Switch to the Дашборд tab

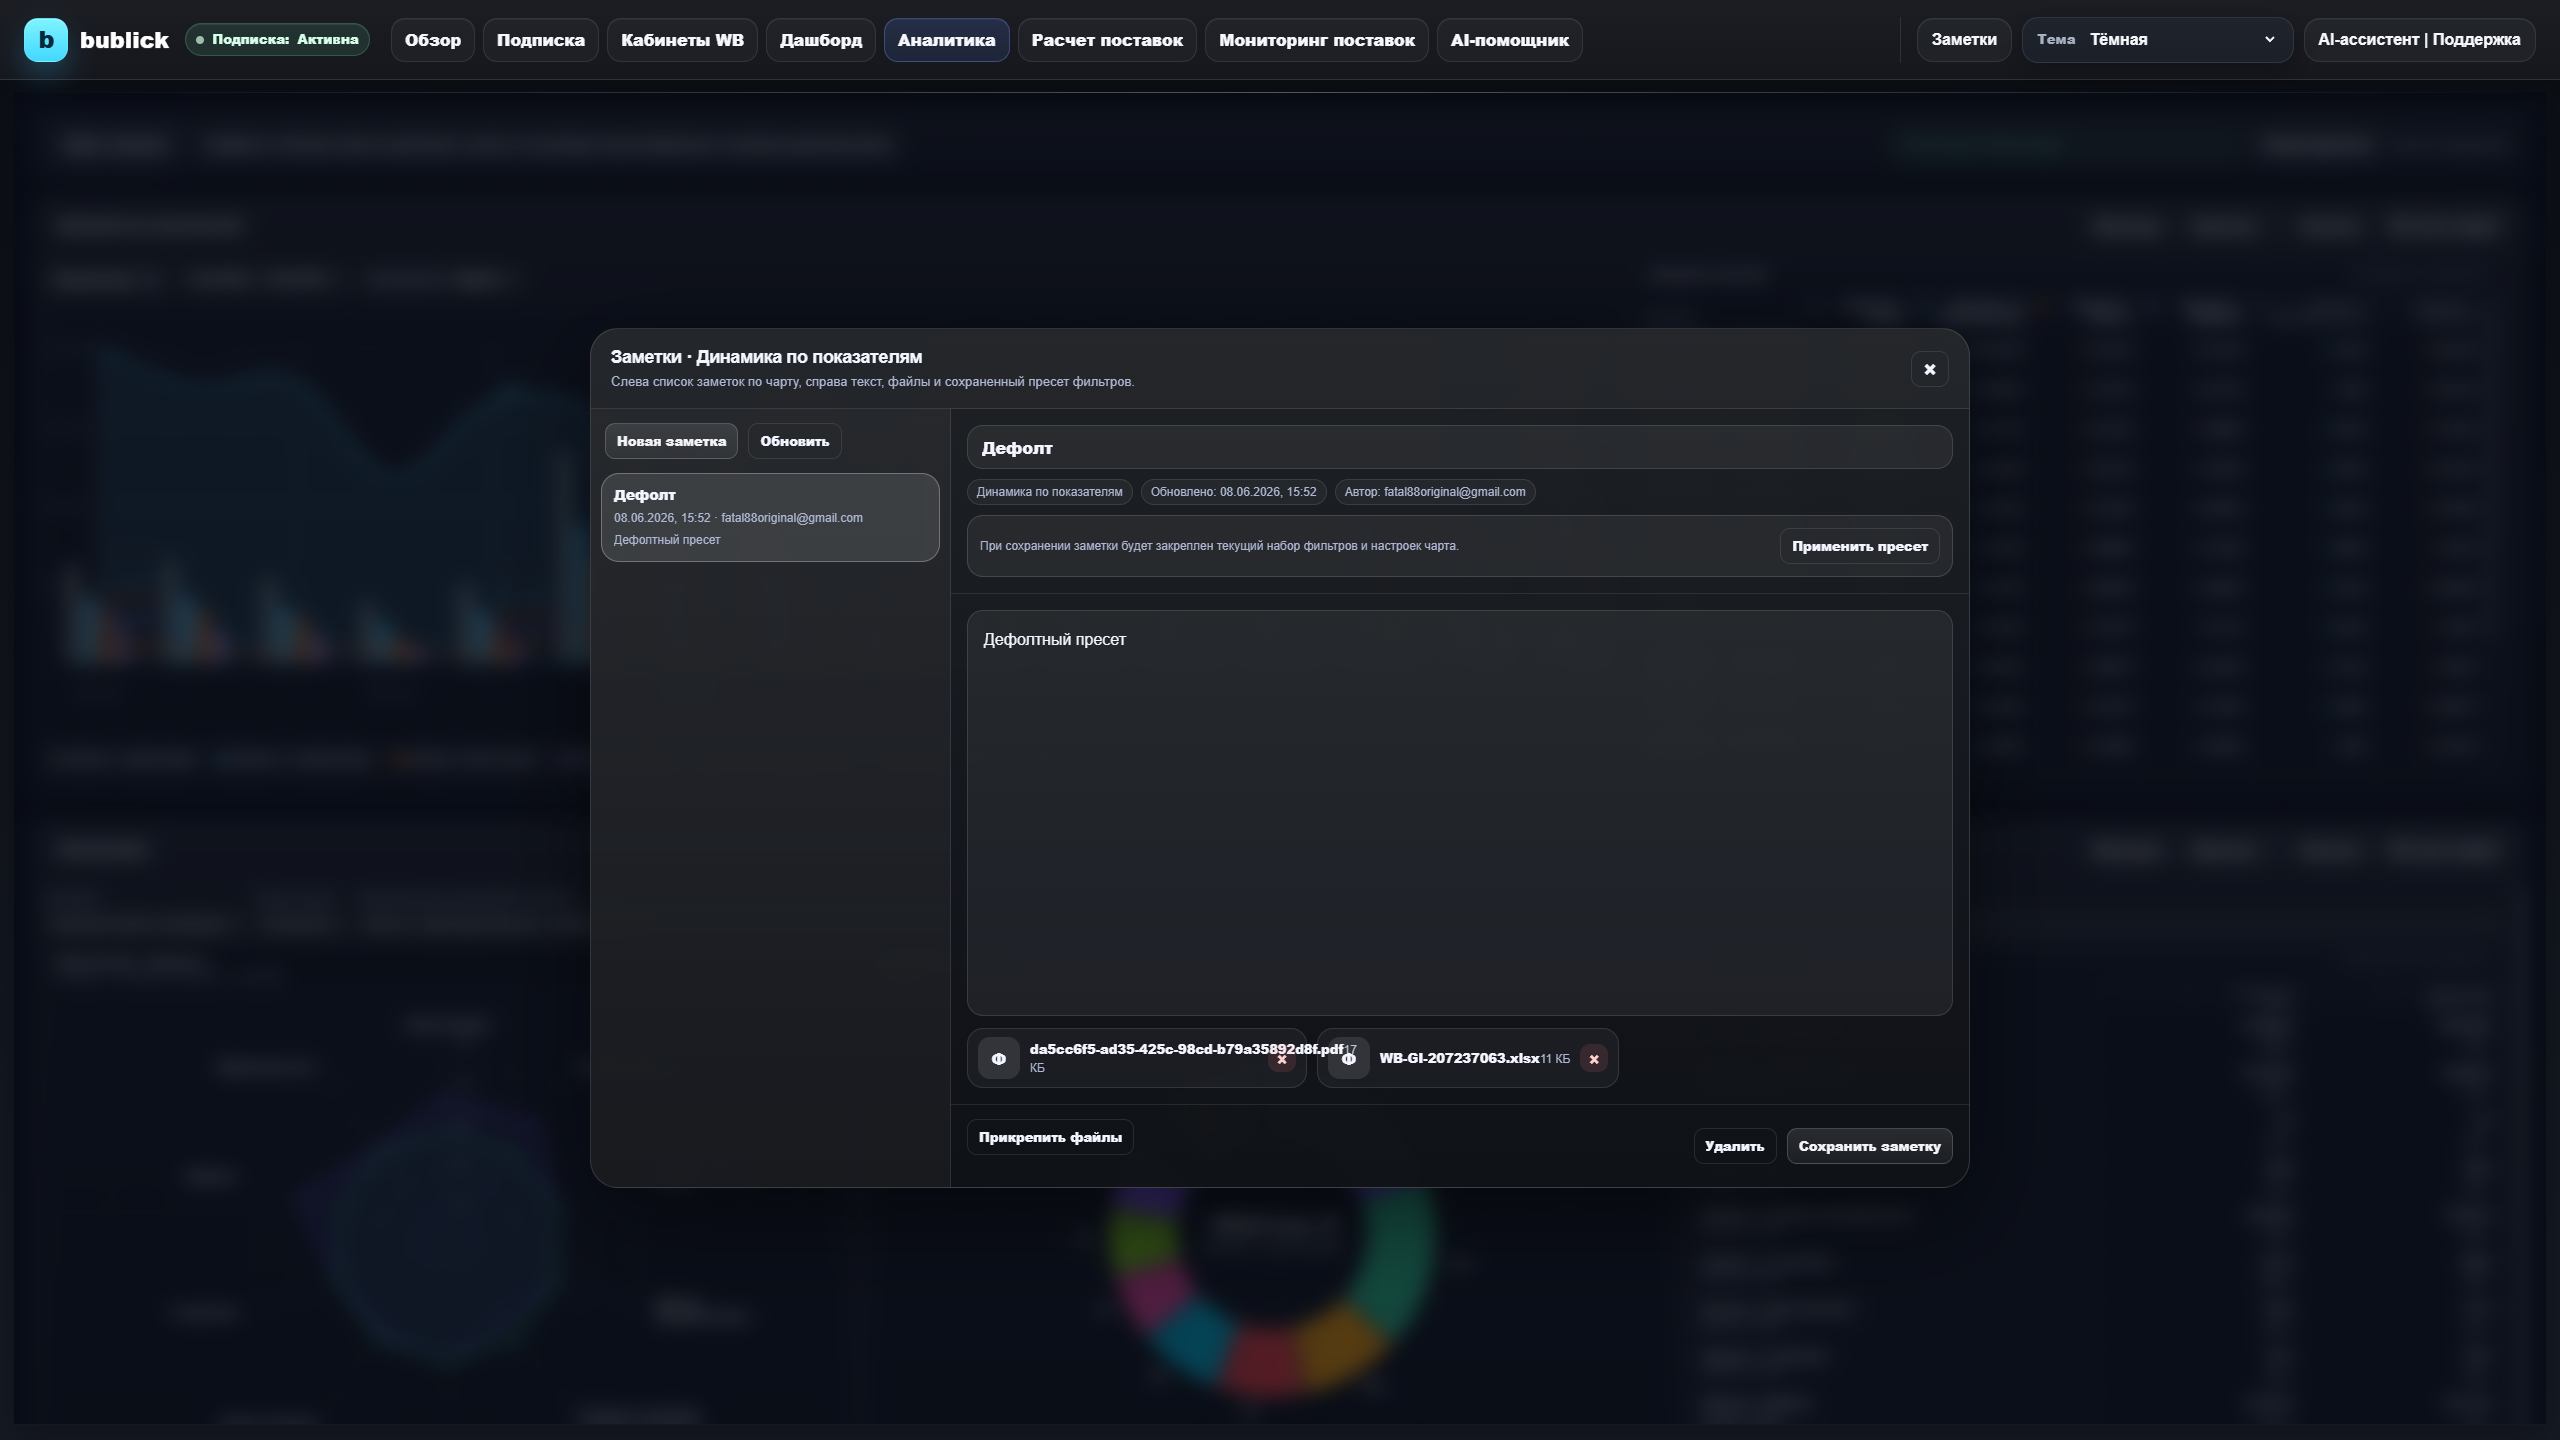pos(821,40)
